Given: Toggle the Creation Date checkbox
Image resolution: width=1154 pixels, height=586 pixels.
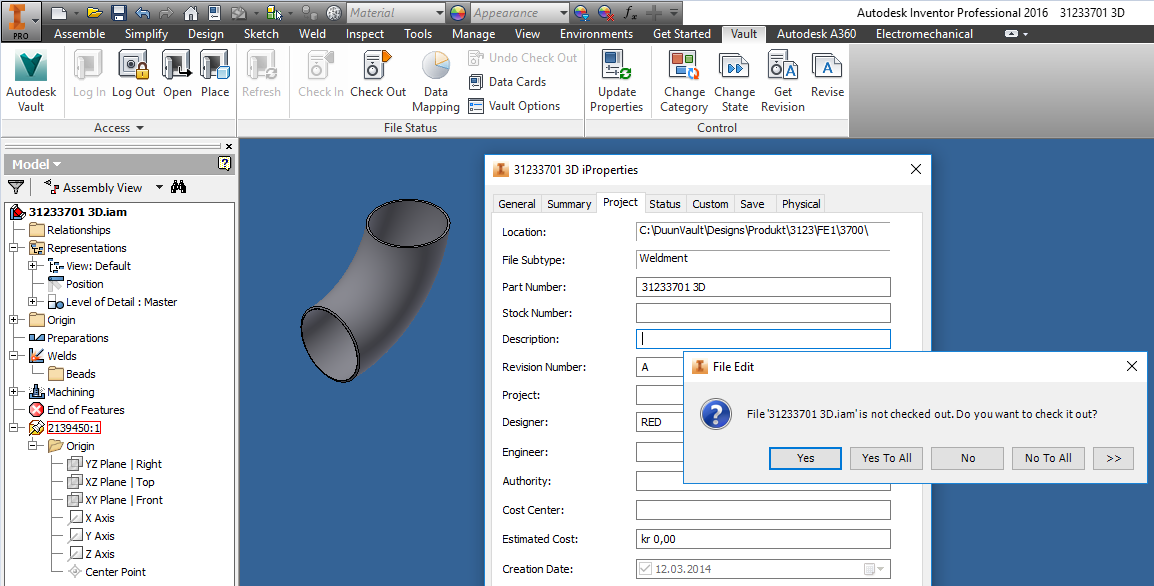Looking at the screenshot, I should point(645,568).
